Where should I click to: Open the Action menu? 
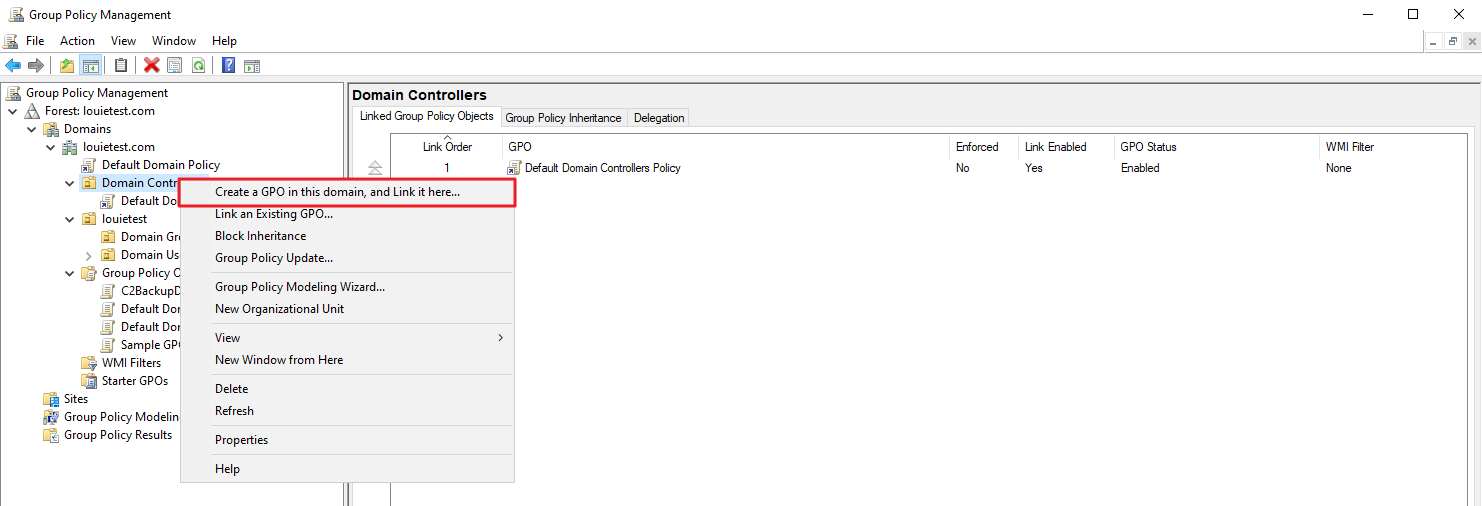click(77, 41)
